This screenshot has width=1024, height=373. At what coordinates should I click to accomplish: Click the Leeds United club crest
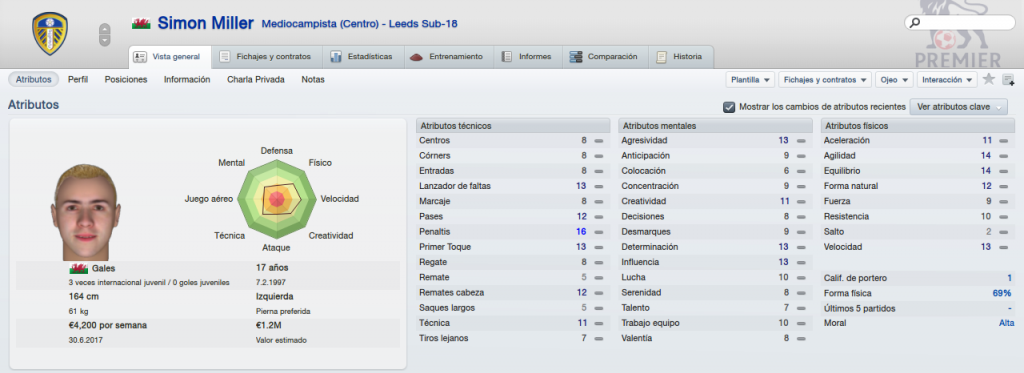pos(50,34)
